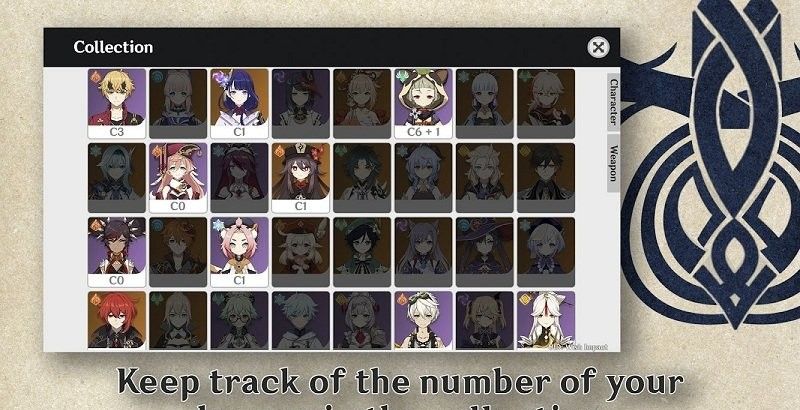Click the red-haired character in the bottom row
Screen dimensions: 800x410
116,320
